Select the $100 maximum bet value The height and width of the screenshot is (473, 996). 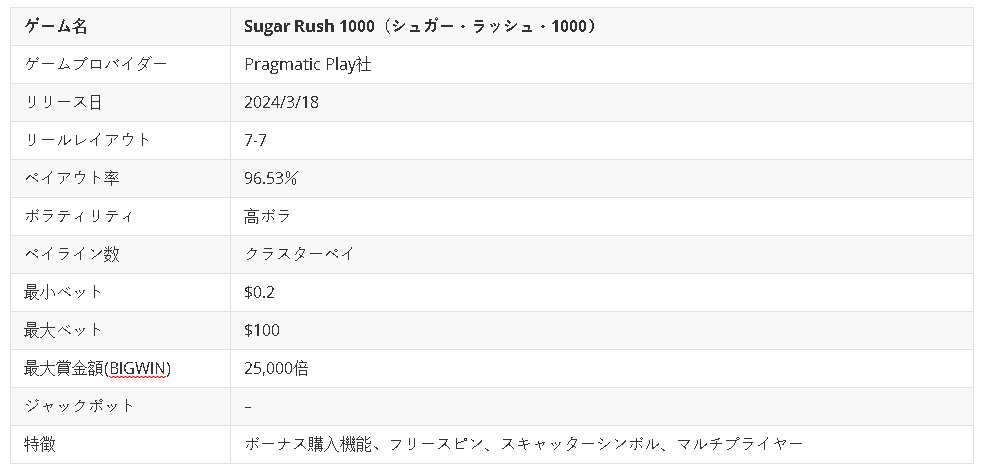pyautogui.click(x=262, y=331)
